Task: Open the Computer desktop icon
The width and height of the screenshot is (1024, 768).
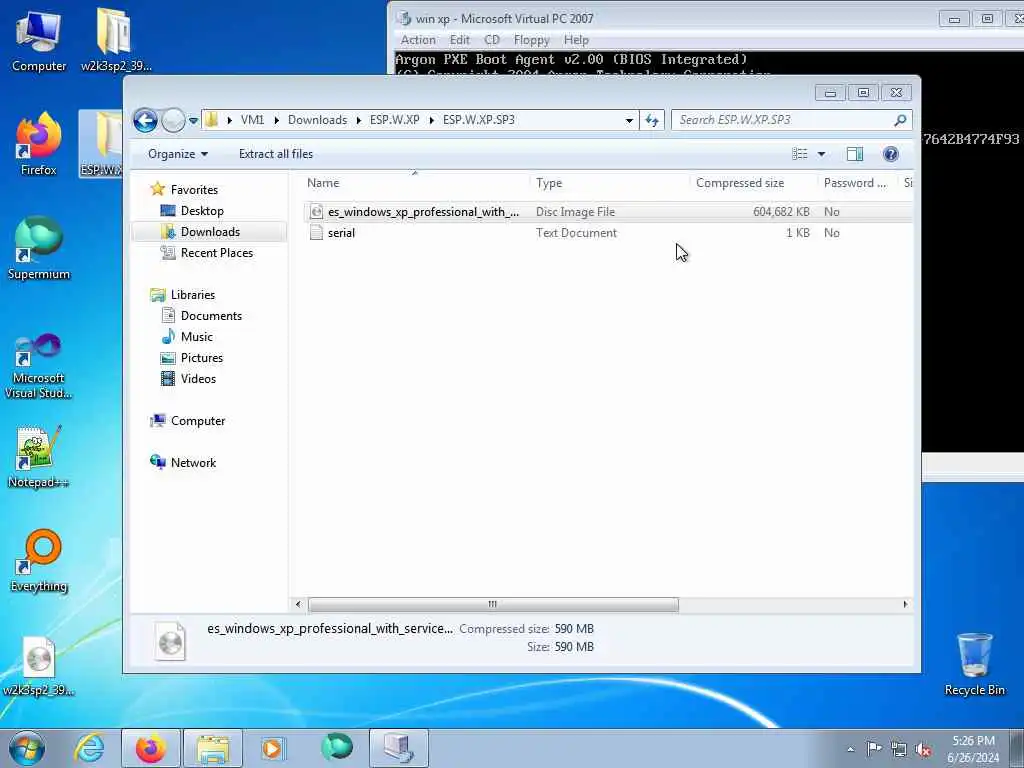Action: click(x=39, y=41)
